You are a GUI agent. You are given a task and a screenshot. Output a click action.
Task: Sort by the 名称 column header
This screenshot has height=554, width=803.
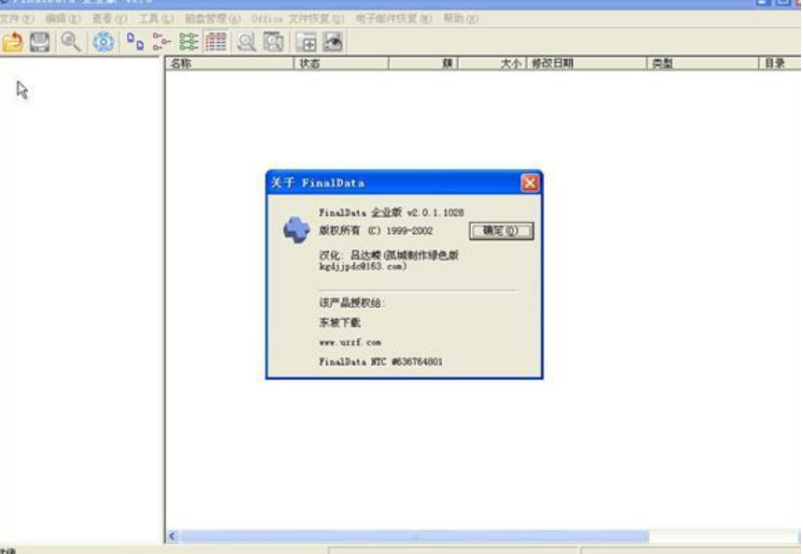pos(229,63)
